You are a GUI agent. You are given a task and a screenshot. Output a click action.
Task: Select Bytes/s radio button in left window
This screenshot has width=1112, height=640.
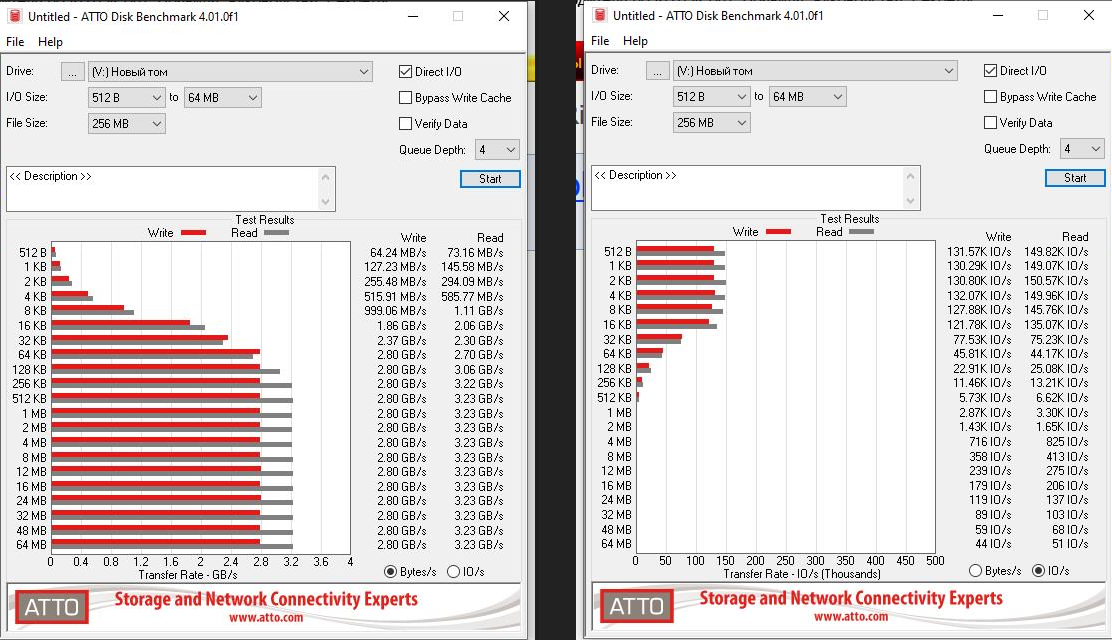click(x=390, y=572)
